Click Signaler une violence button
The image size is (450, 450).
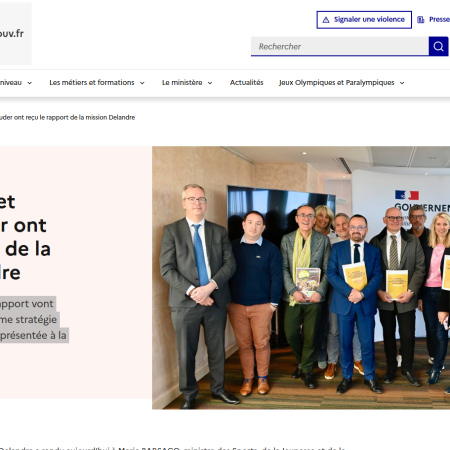pos(364,20)
